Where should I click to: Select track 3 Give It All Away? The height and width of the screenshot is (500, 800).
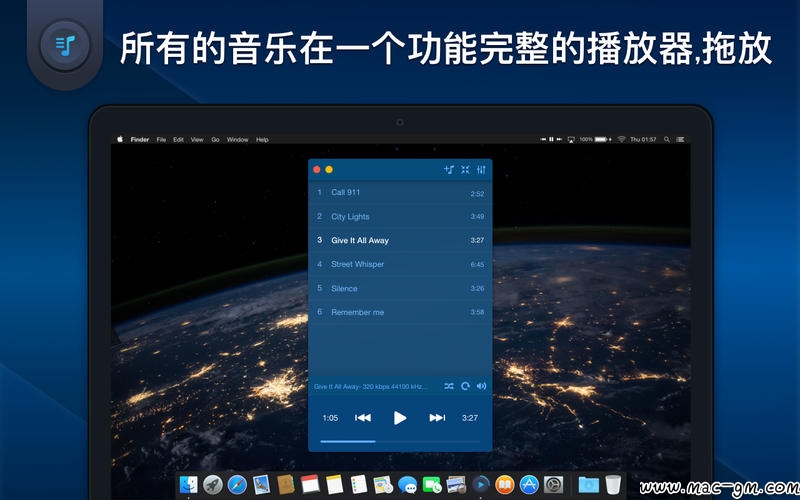pos(400,240)
